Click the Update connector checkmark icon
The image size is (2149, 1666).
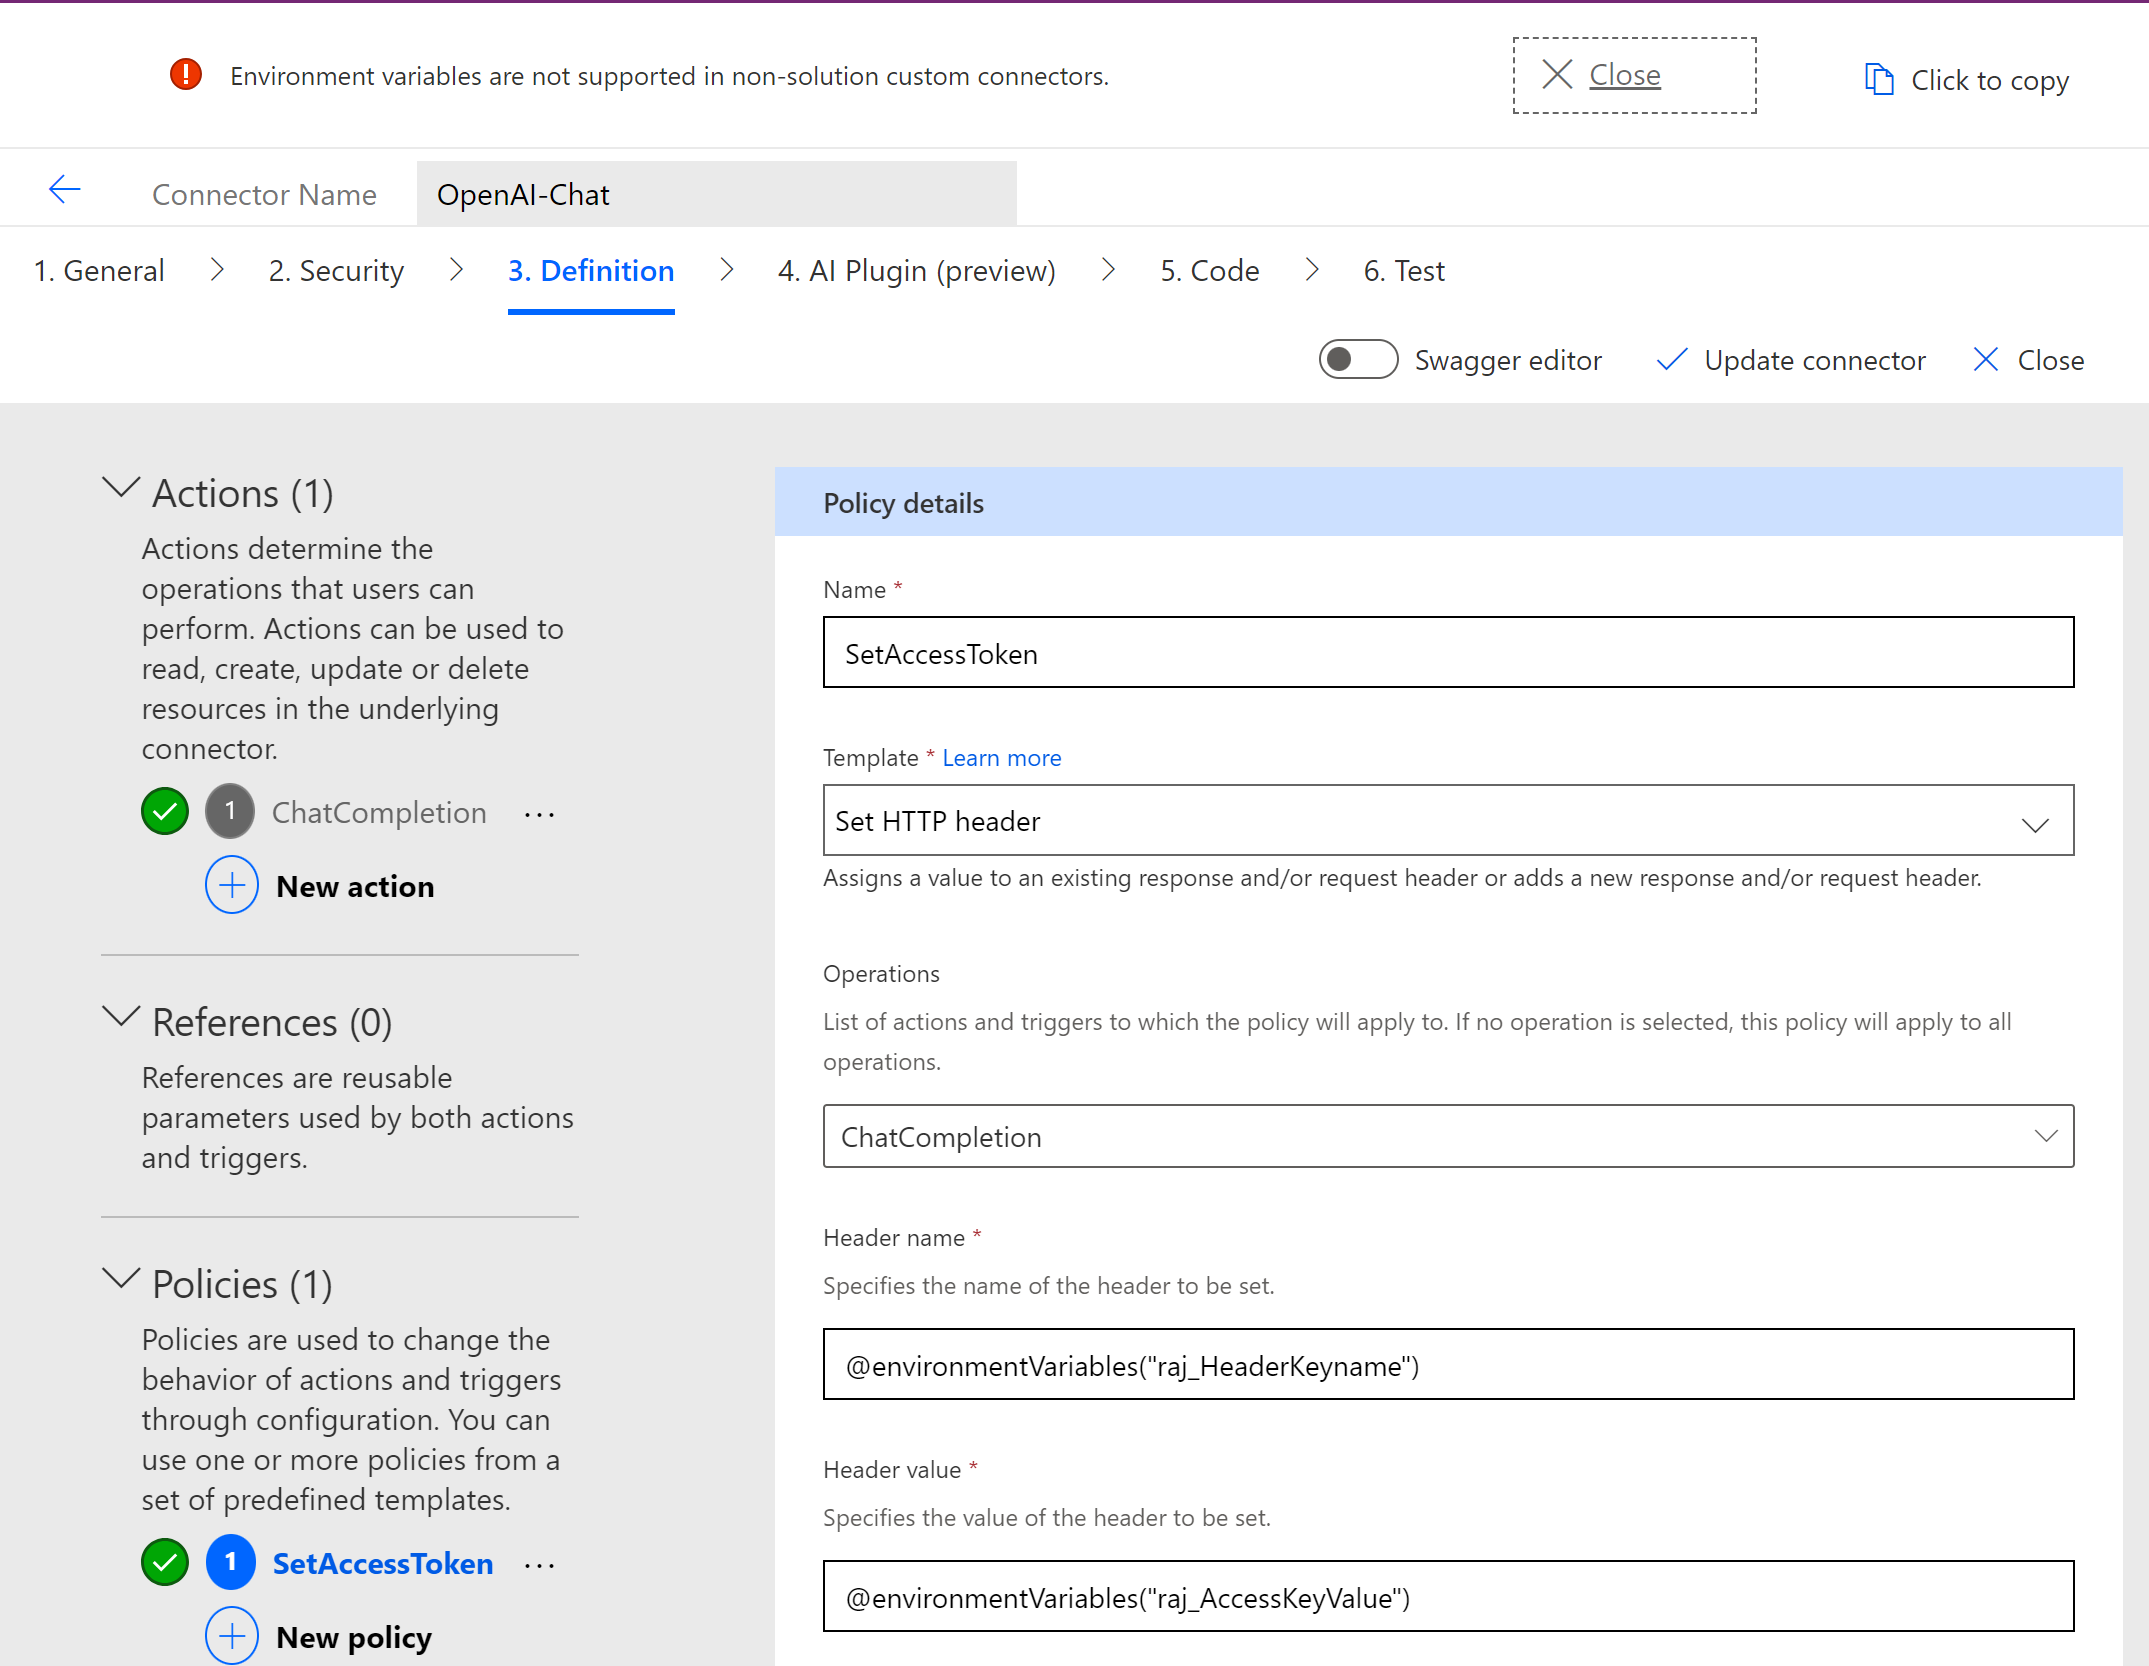[1671, 360]
